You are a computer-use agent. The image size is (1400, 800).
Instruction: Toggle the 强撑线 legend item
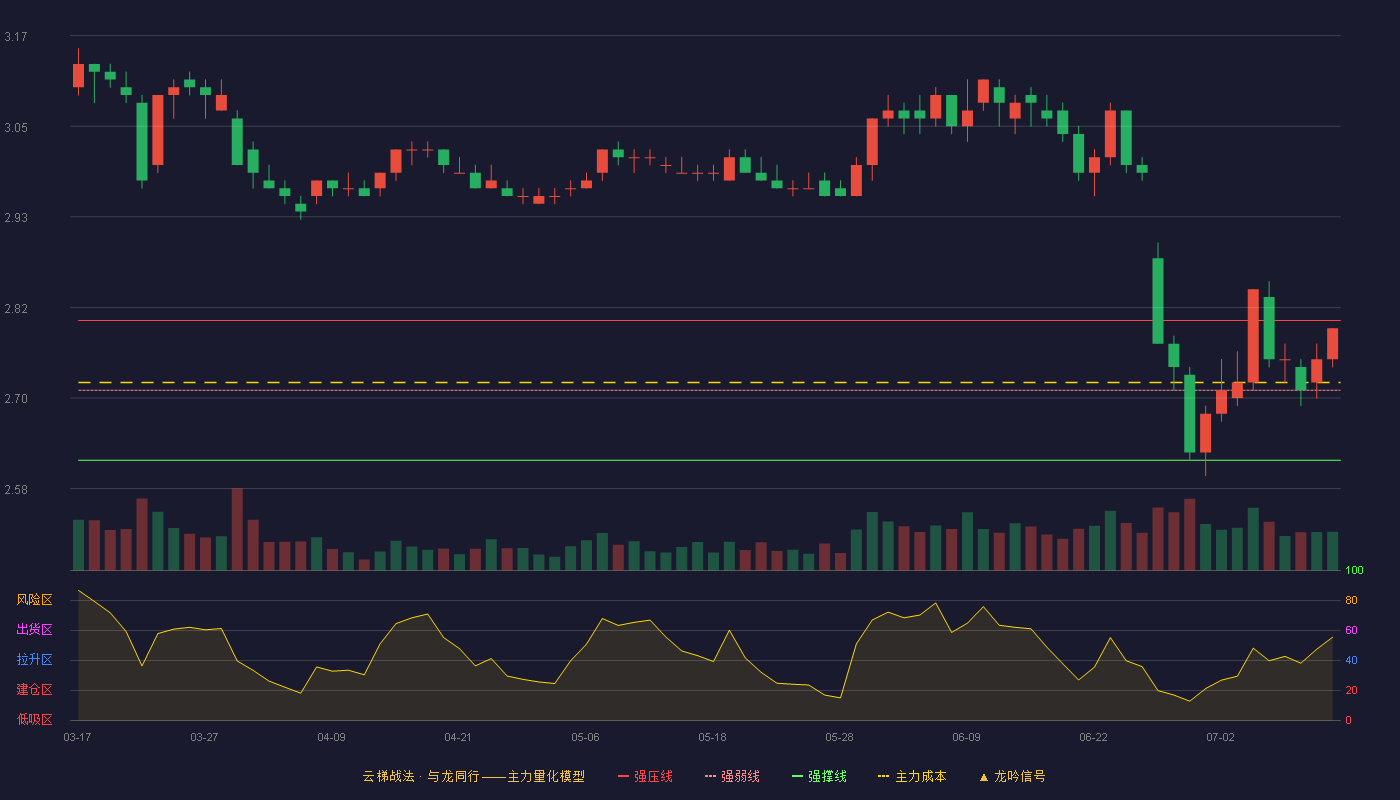[819, 776]
